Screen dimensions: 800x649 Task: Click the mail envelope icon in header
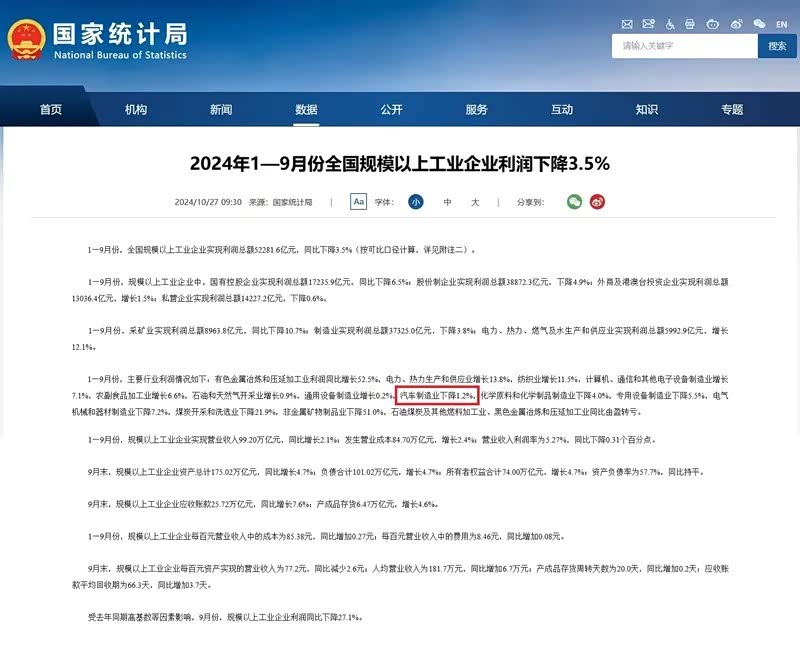pyautogui.click(x=627, y=23)
